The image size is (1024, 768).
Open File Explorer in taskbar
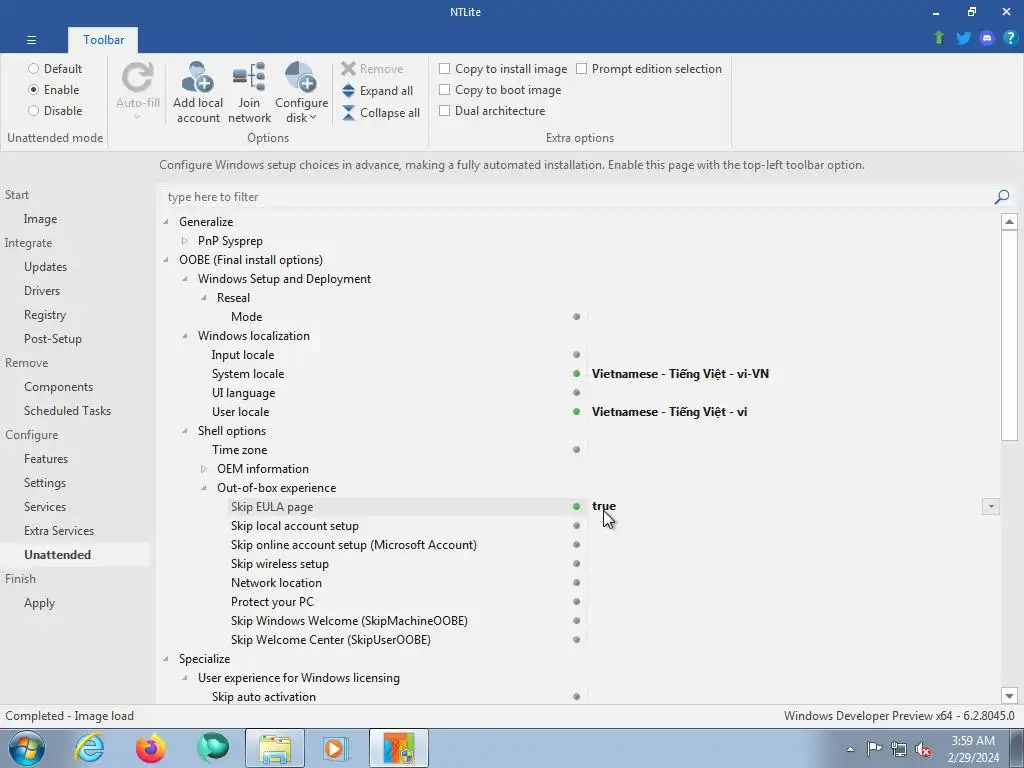coord(275,748)
